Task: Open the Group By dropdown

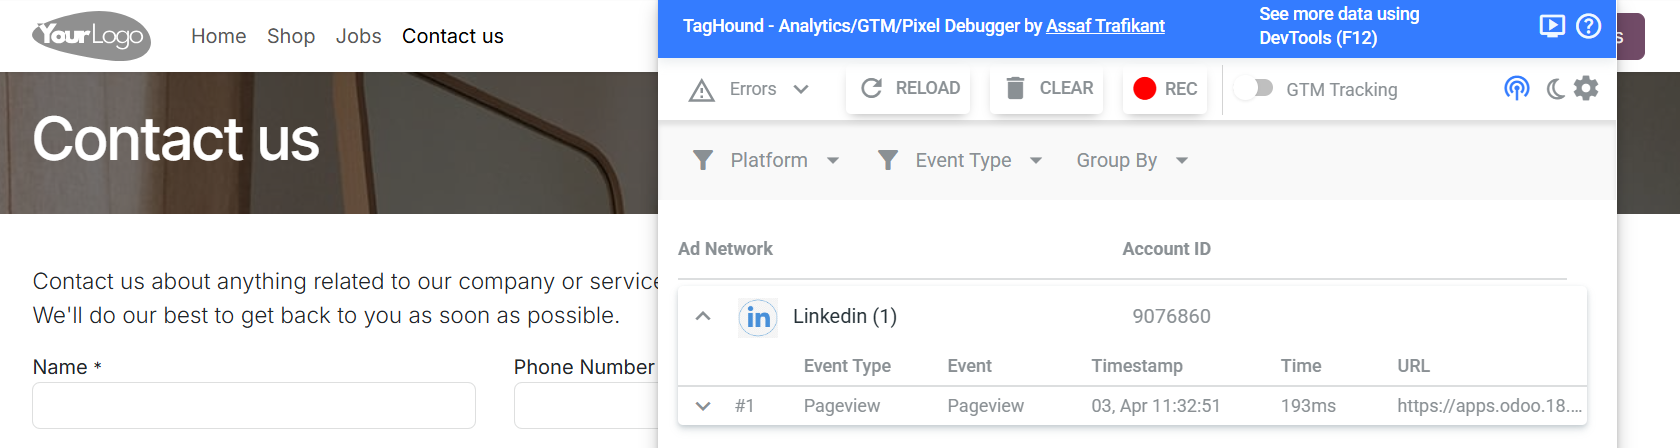Action: 1132,161
